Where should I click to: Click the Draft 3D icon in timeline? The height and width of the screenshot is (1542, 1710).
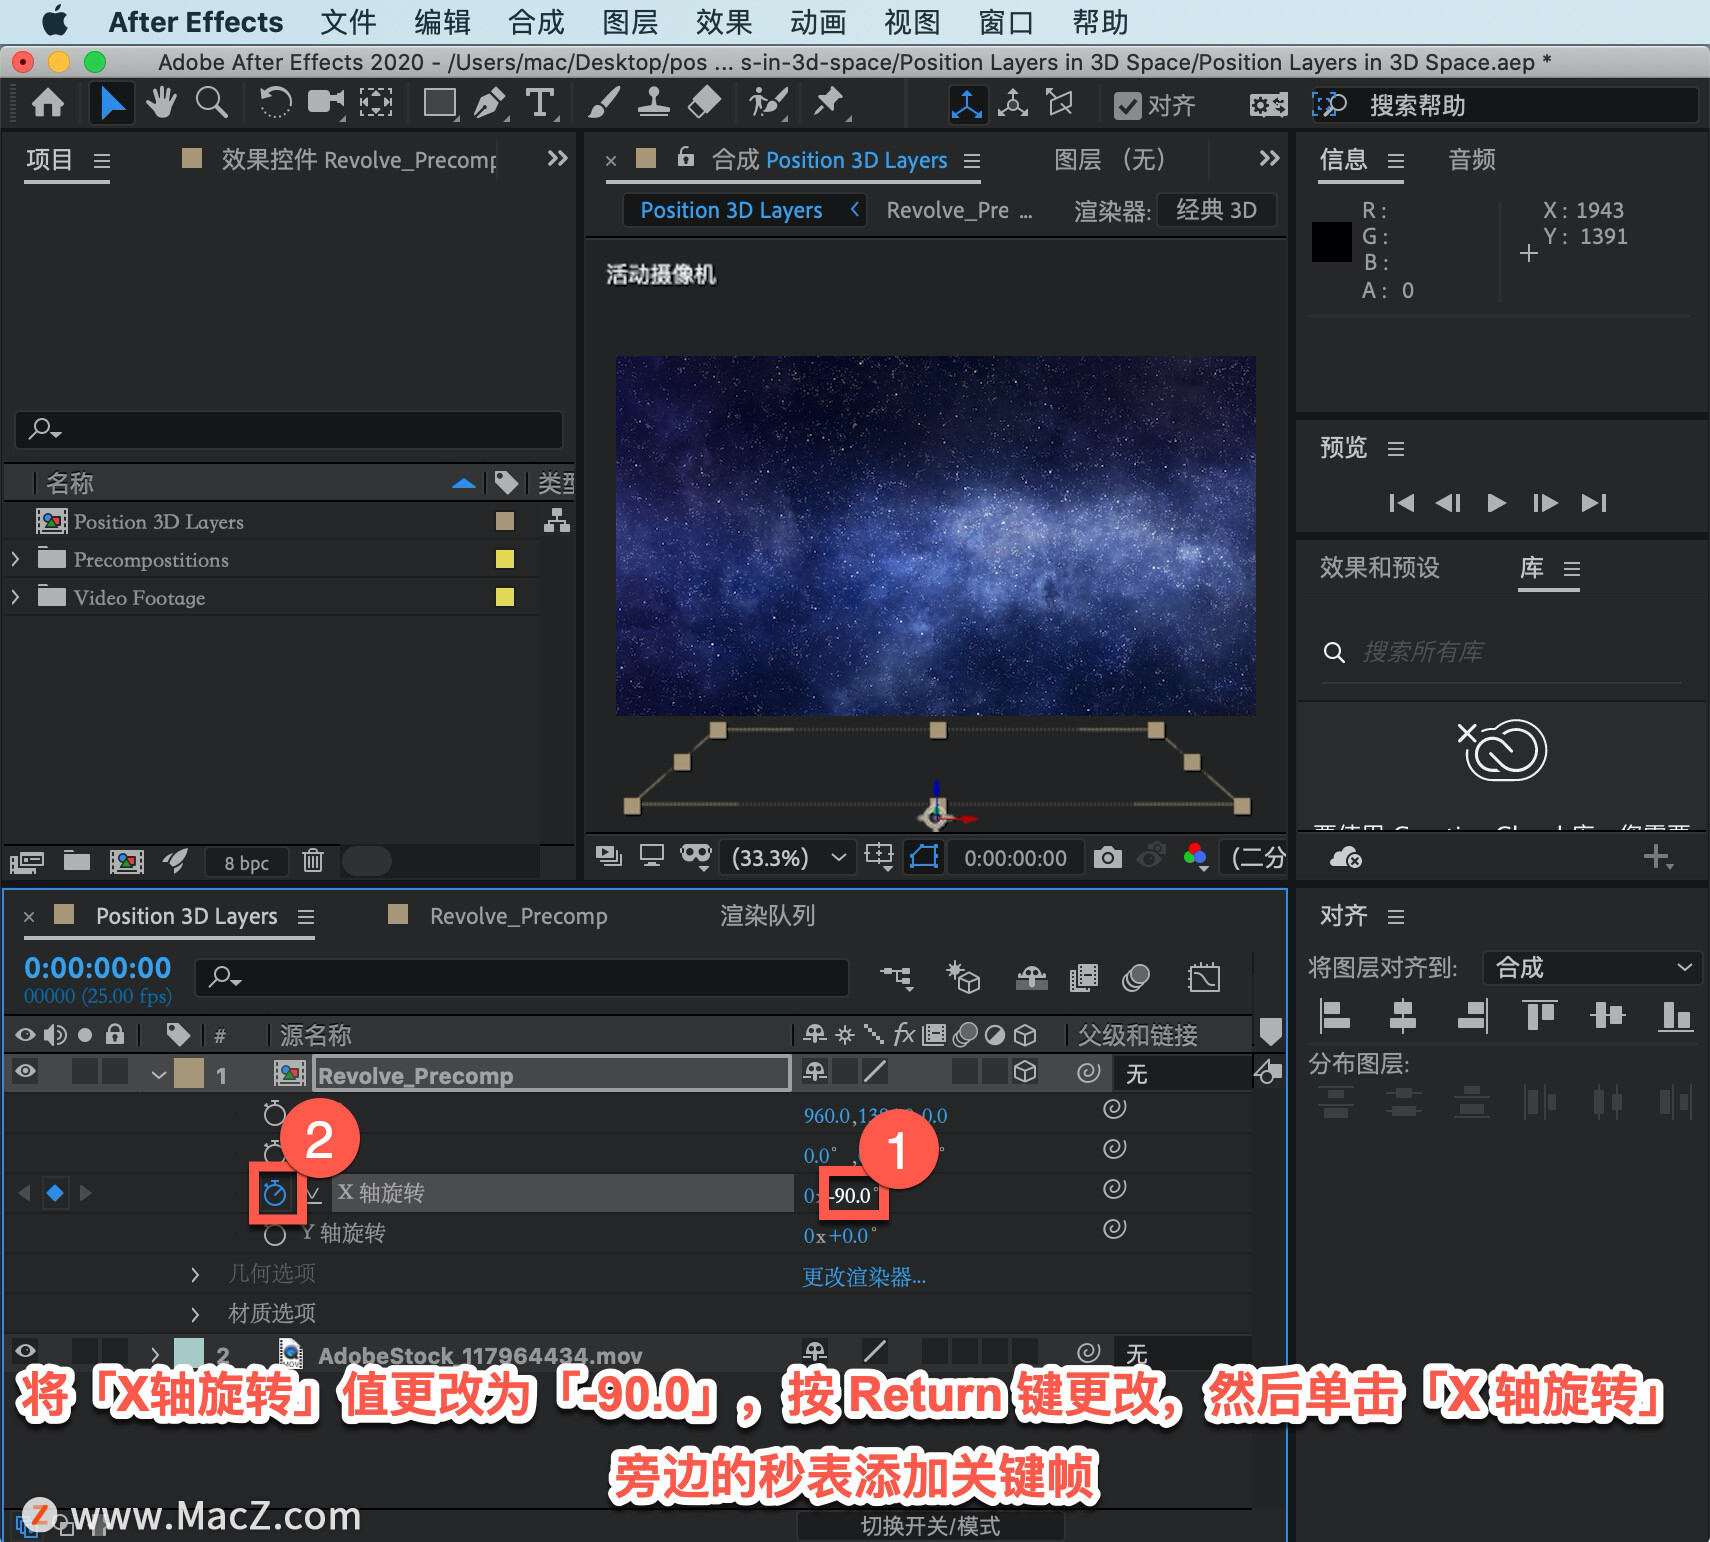tap(964, 977)
